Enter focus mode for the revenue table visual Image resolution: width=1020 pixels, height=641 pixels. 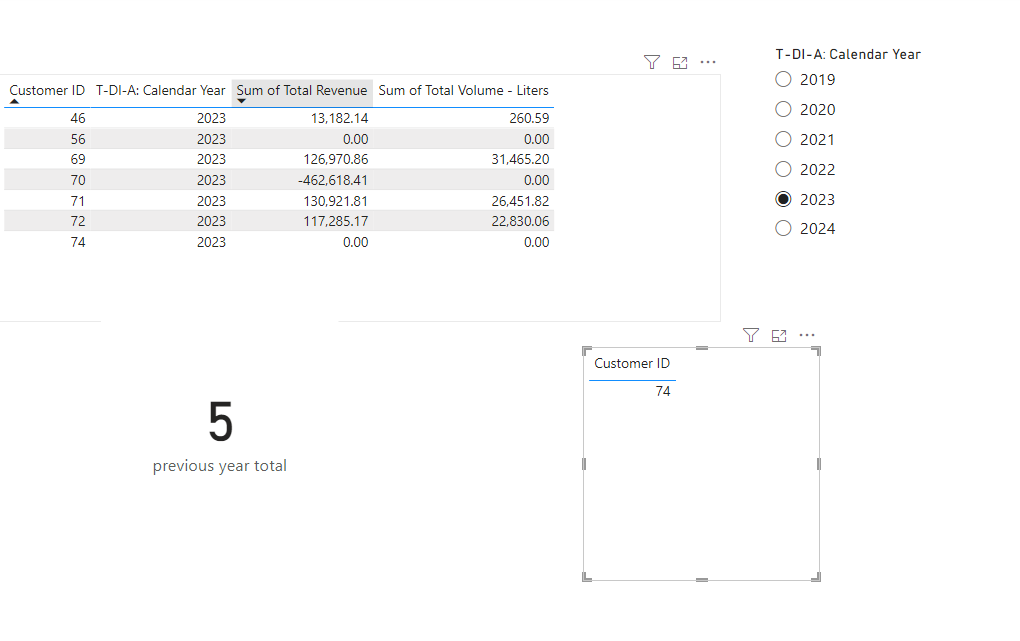[680, 62]
